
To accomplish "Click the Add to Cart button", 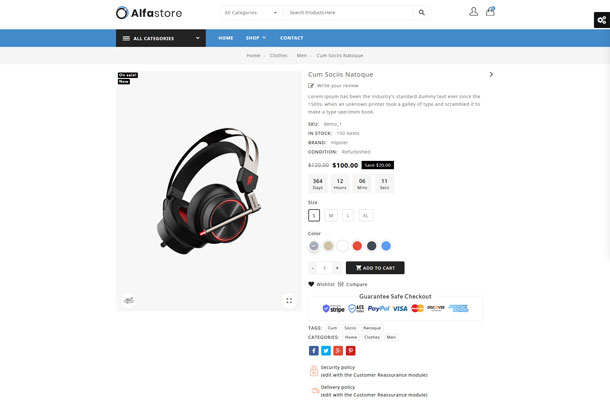I will [x=375, y=268].
